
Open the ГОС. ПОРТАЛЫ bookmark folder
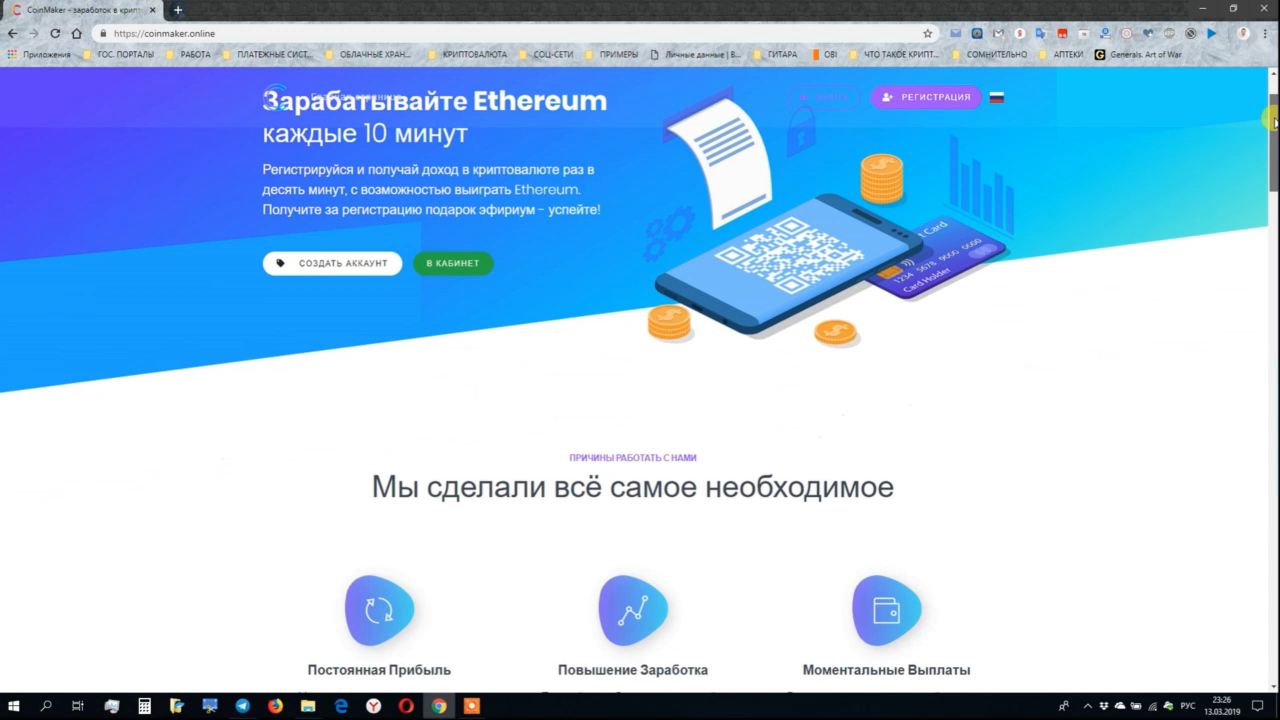pos(118,54)
